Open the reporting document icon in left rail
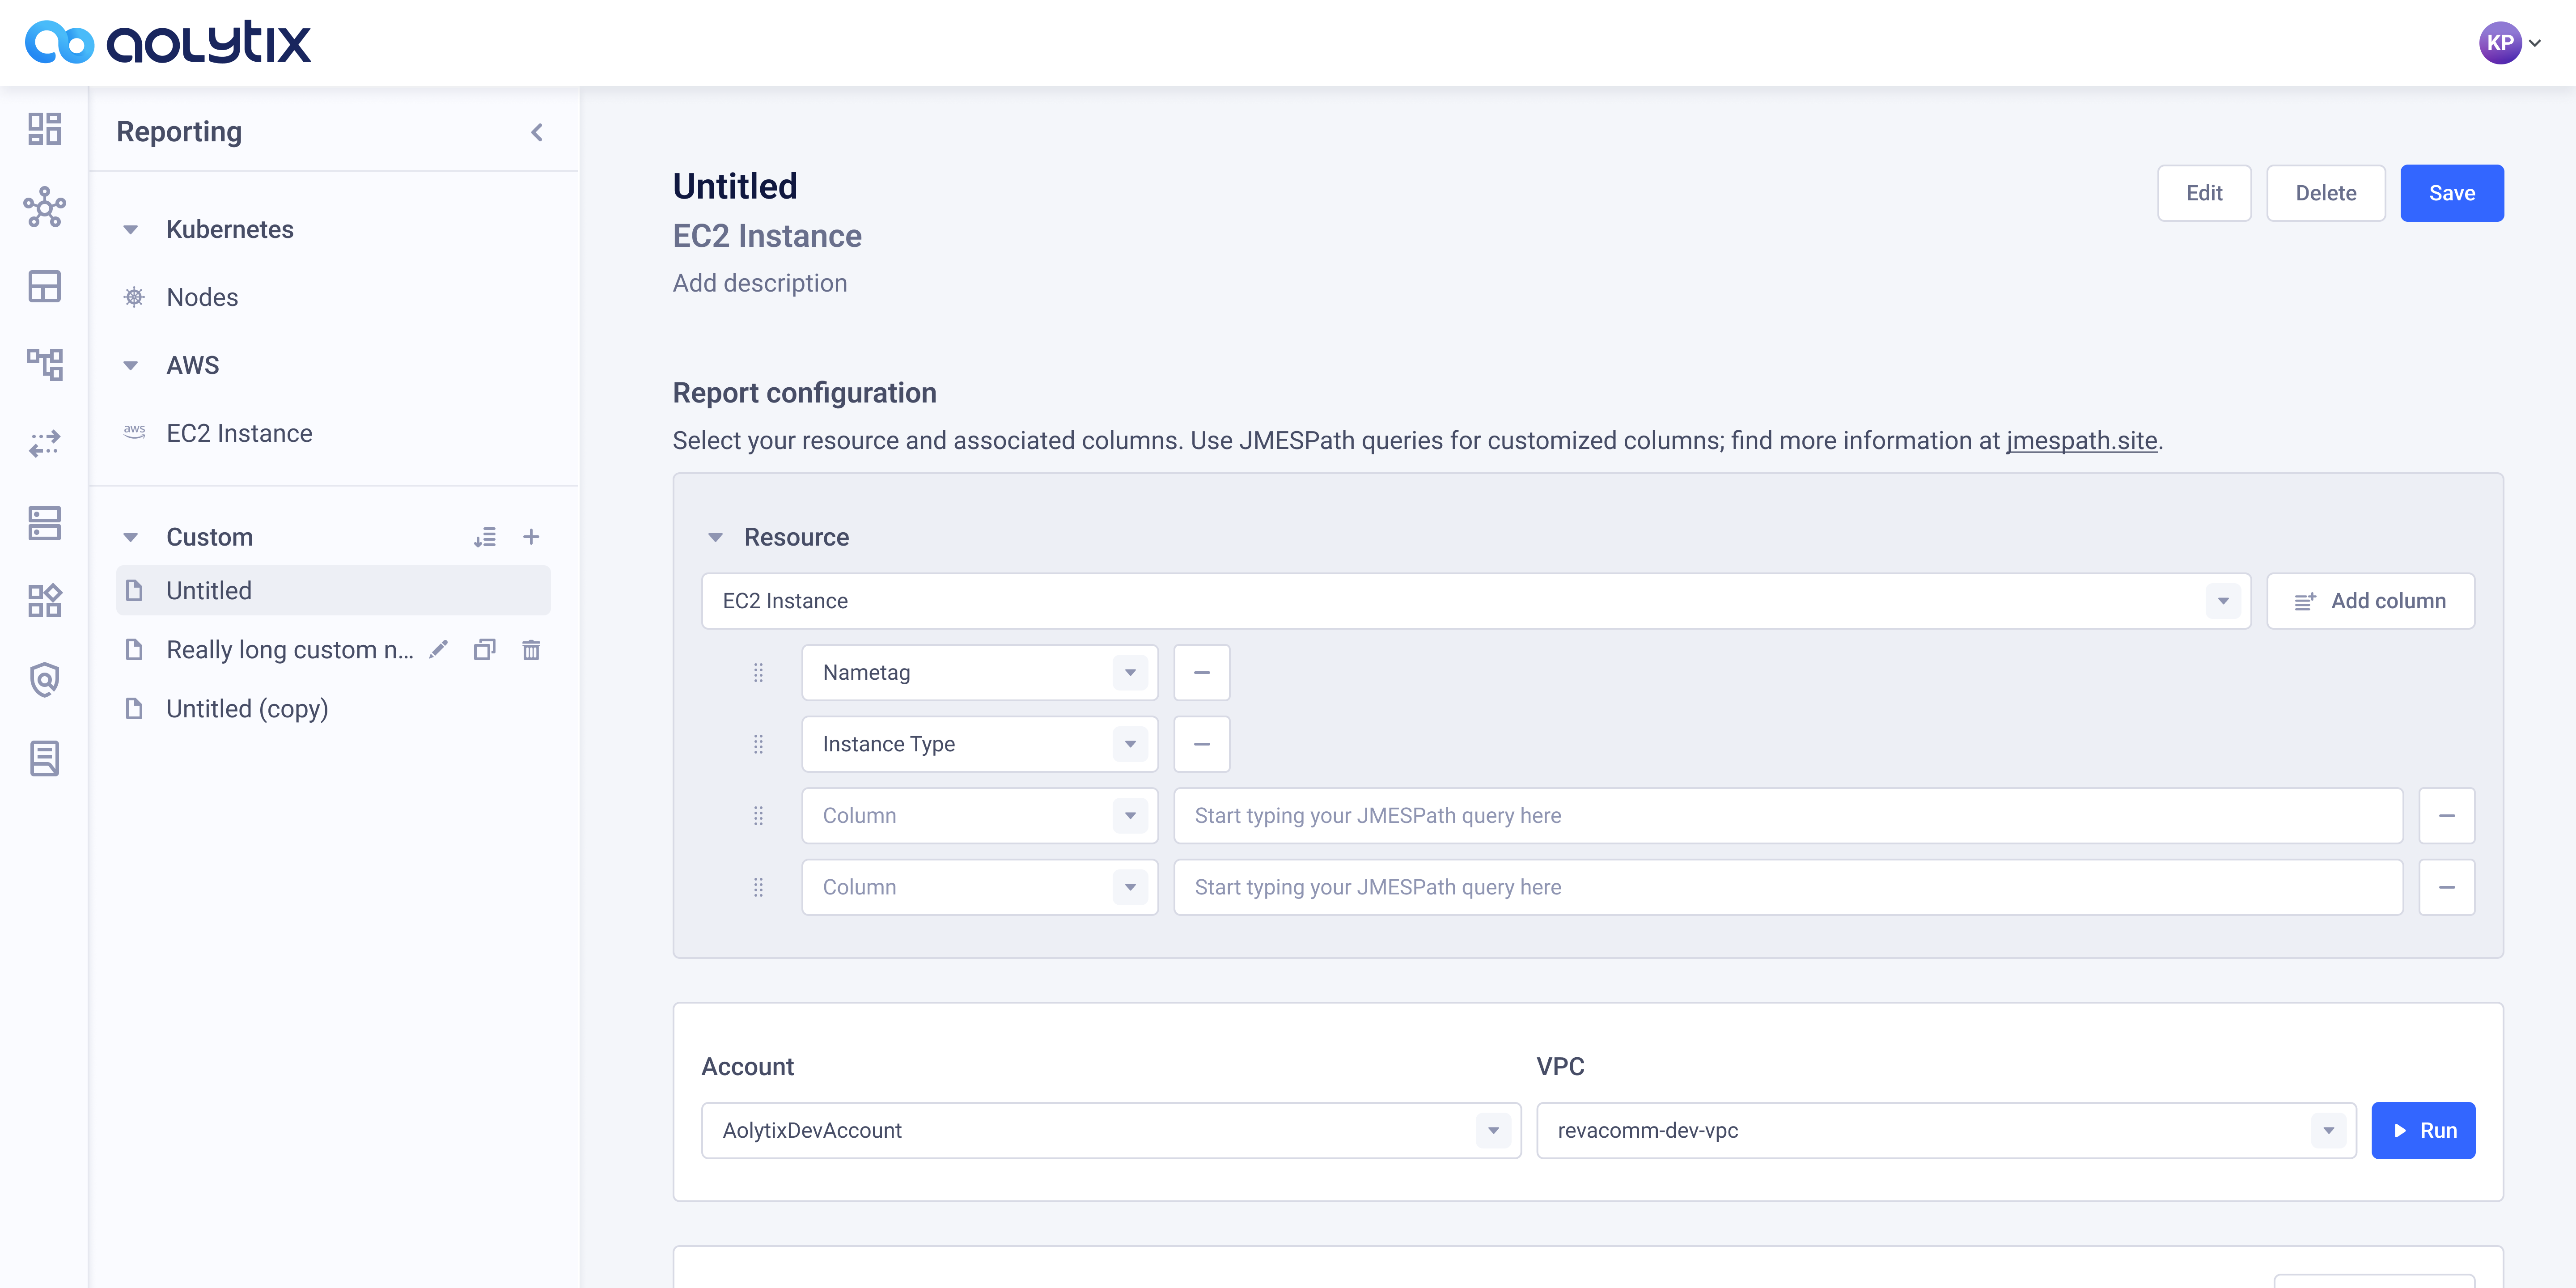 (x=44, y=758)
